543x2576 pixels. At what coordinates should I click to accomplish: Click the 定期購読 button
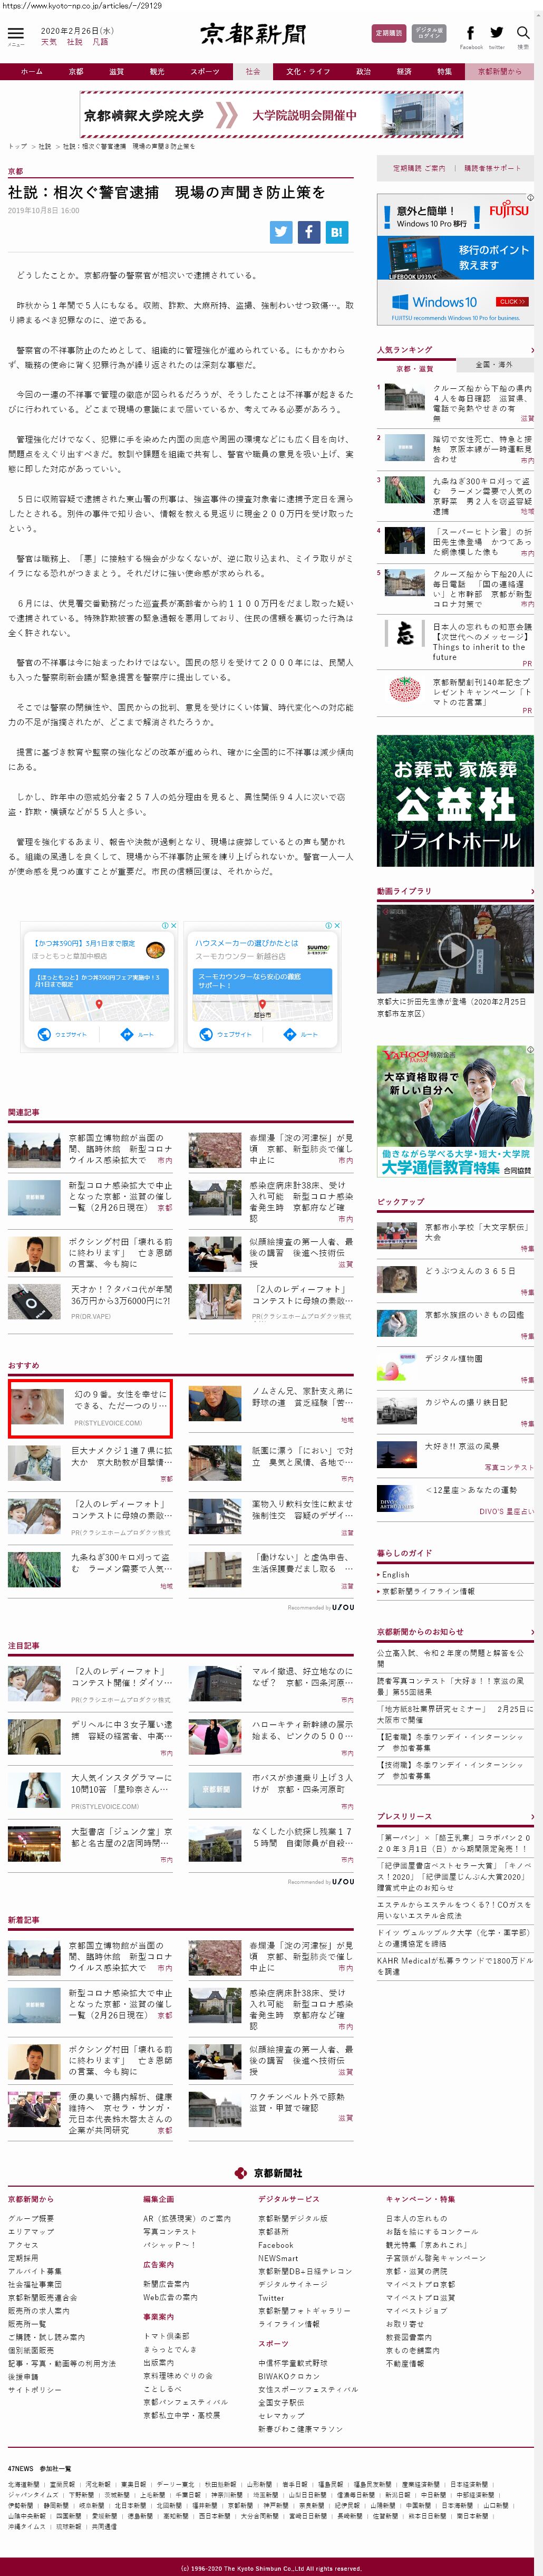pyautogui.click(x=389, y=33)
